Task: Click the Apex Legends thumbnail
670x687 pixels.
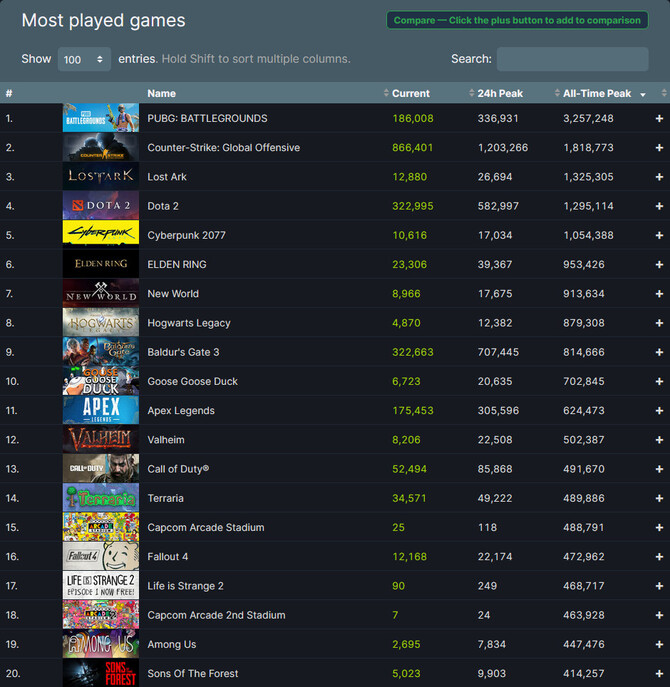Action: [101, 410]
